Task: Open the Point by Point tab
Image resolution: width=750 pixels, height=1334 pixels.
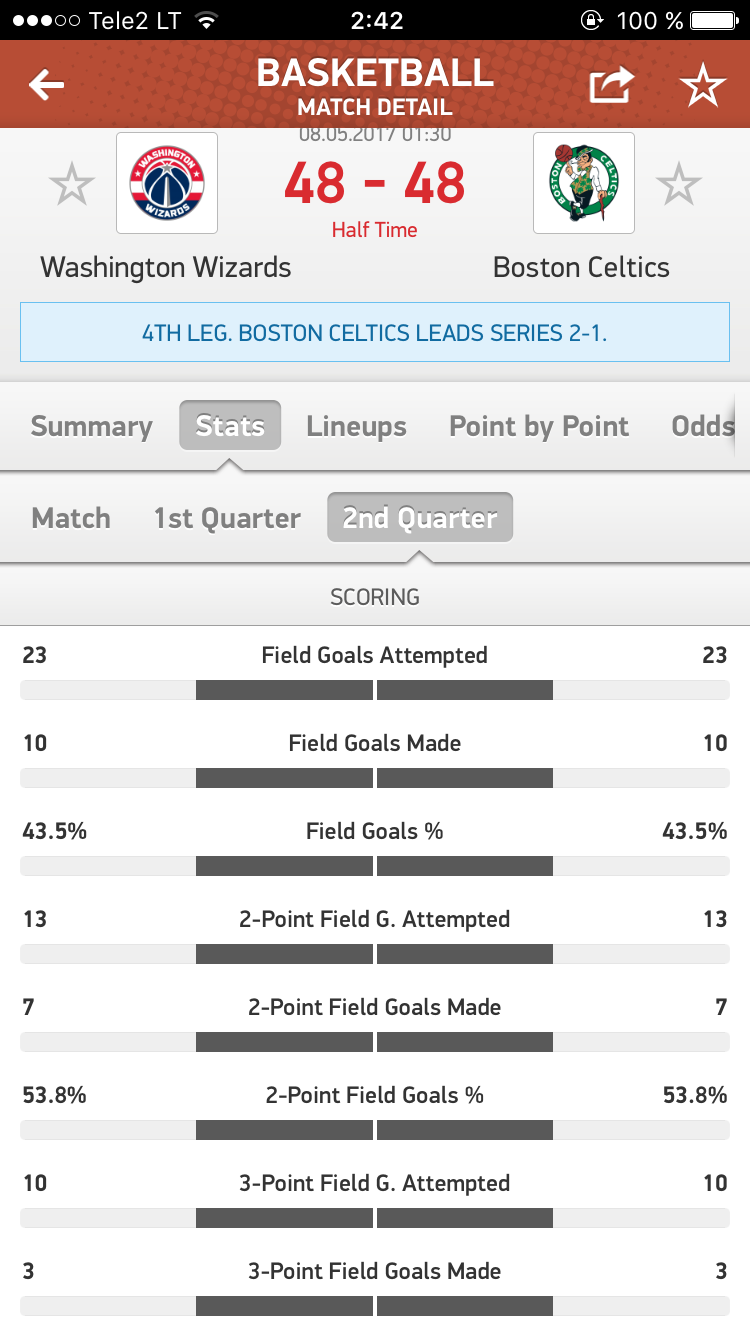Action: tap(539, 426)
